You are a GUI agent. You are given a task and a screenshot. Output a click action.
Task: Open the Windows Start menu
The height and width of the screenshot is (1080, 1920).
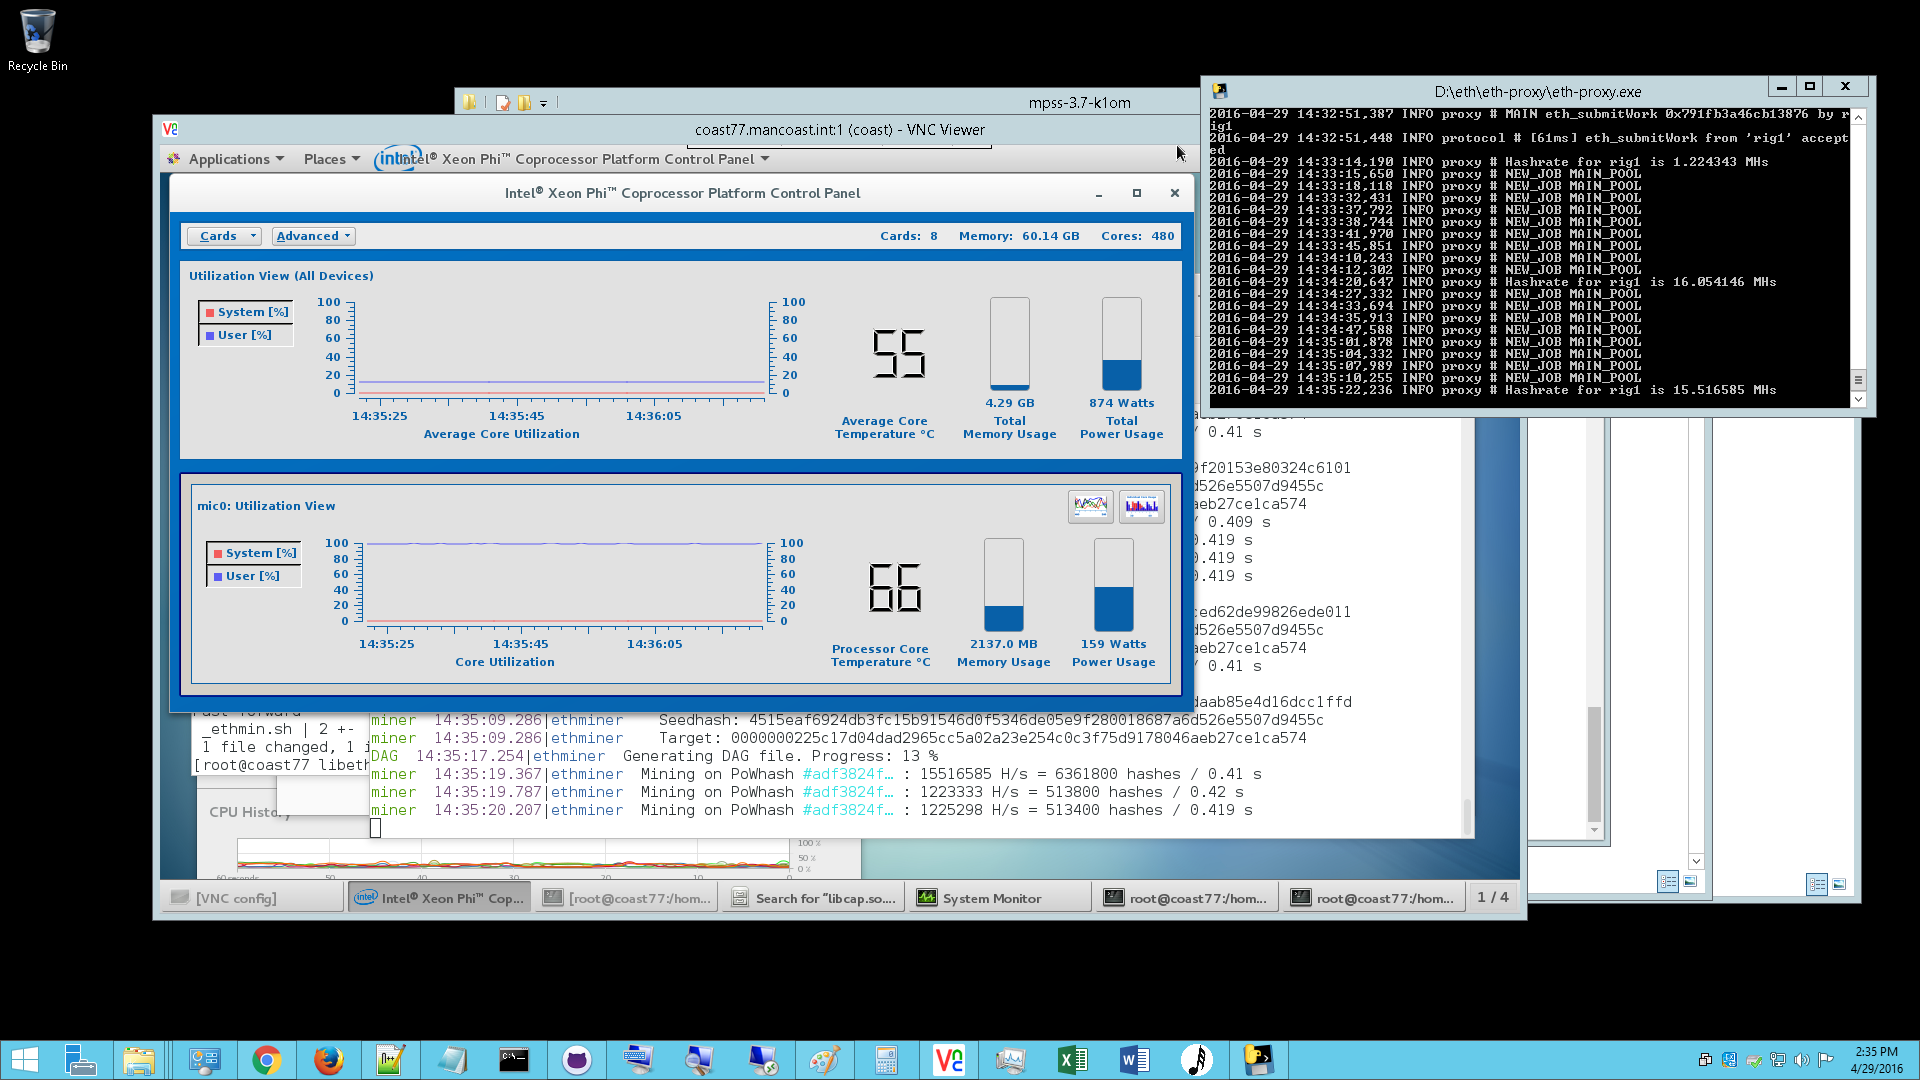25,1060
